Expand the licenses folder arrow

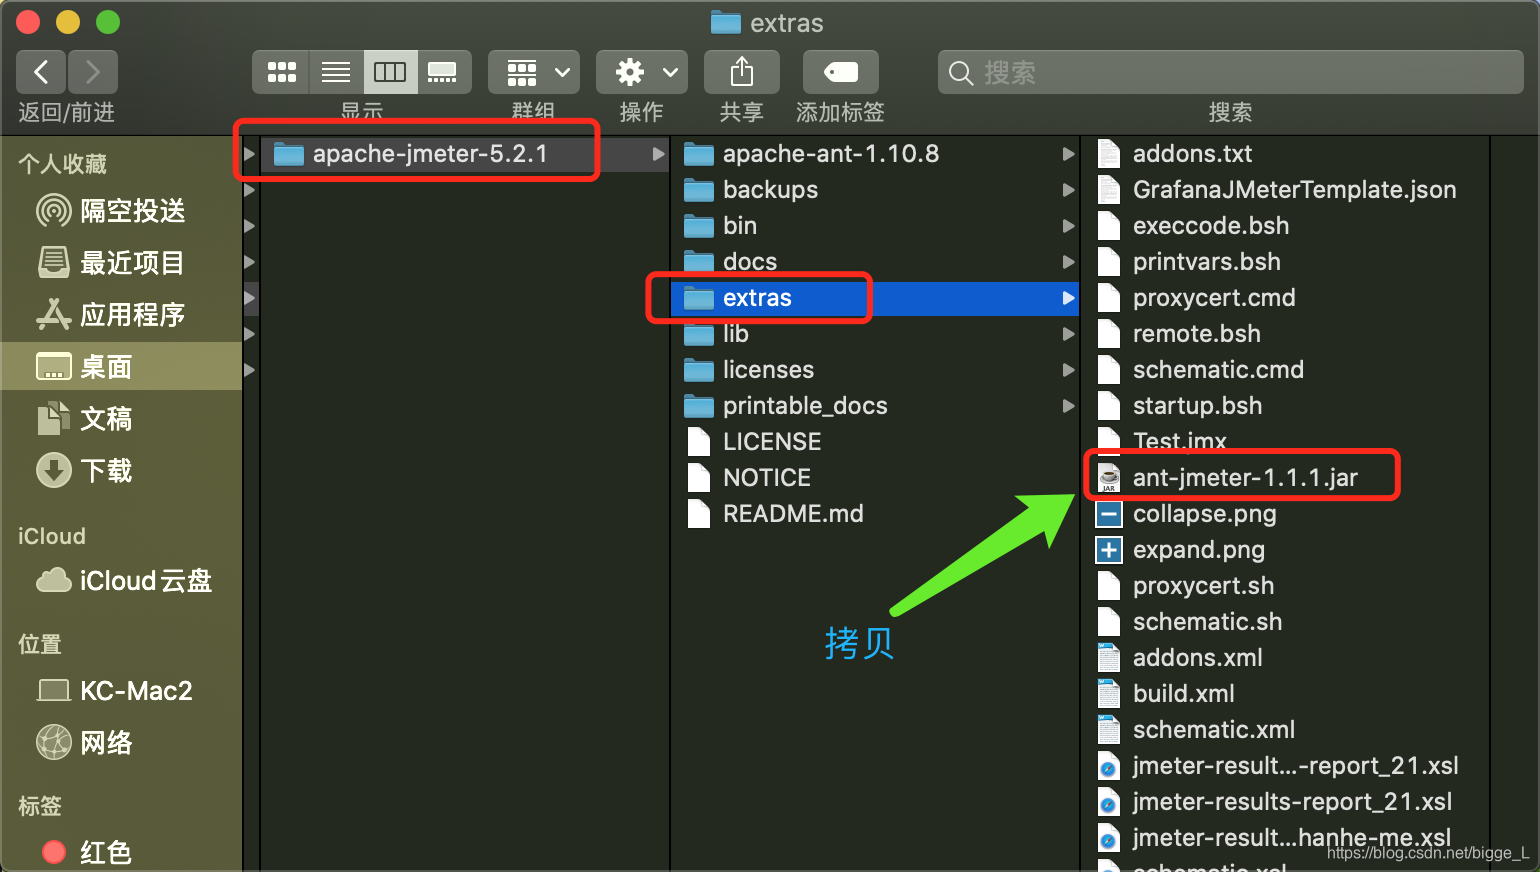point(1068,370)
